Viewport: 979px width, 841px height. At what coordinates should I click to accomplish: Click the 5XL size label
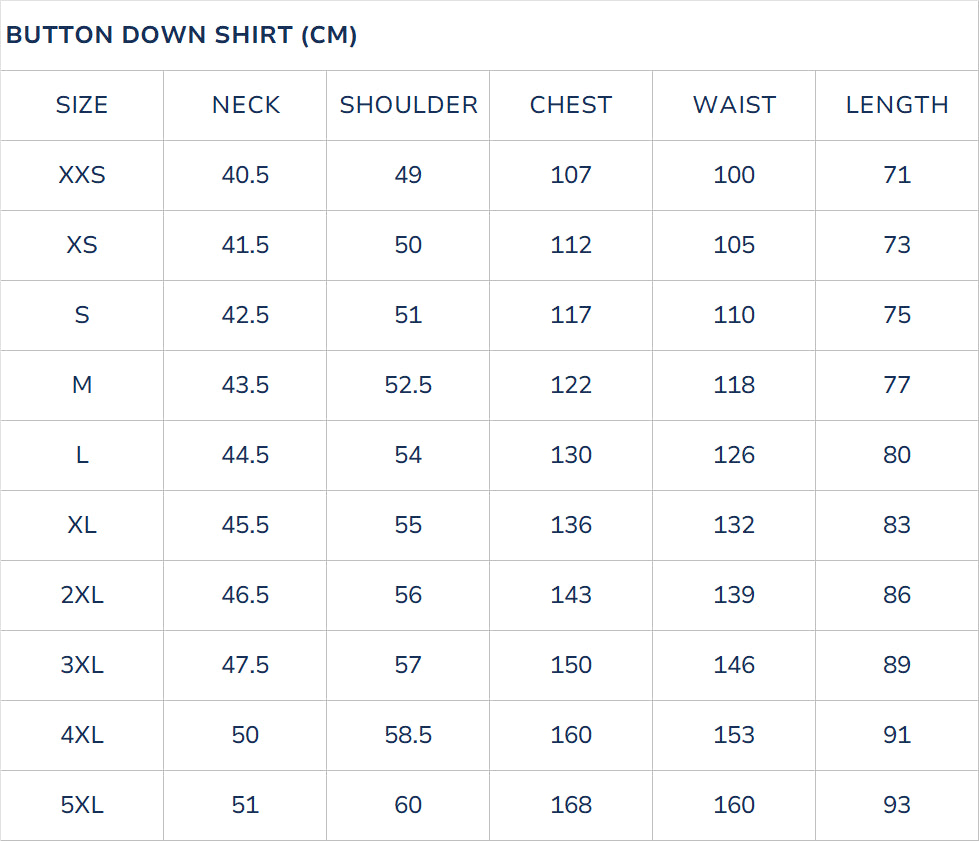click(x=82, y=805)
